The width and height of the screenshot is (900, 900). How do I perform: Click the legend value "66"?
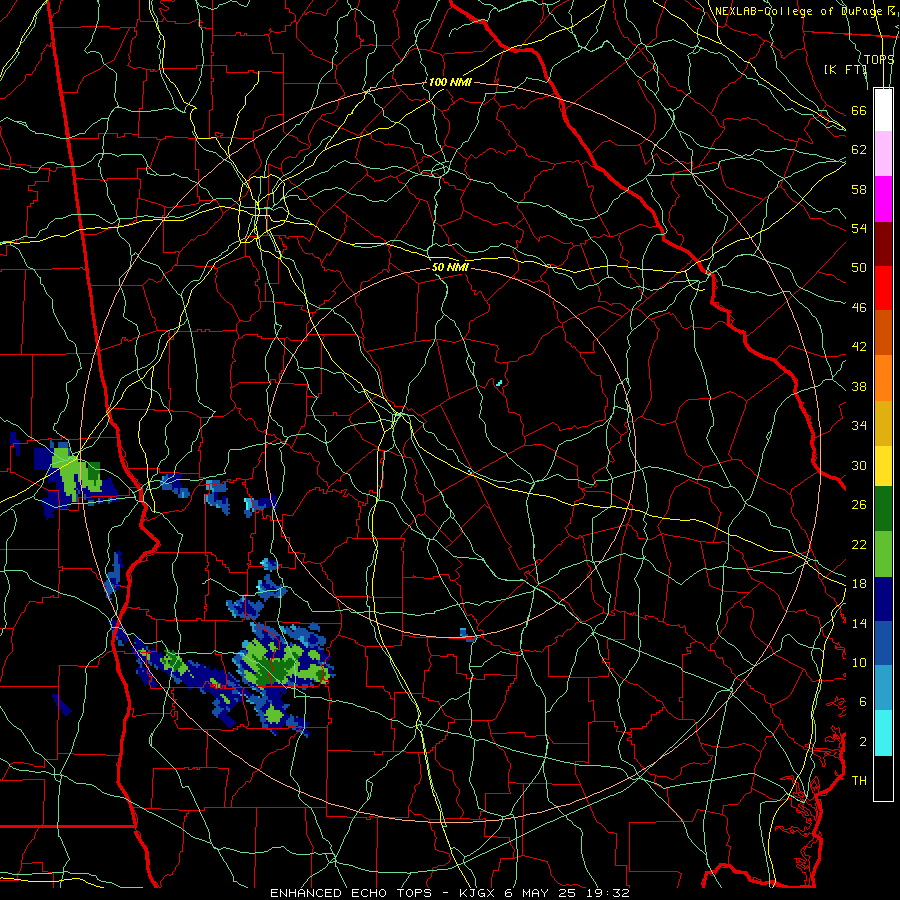pos(859,110)
